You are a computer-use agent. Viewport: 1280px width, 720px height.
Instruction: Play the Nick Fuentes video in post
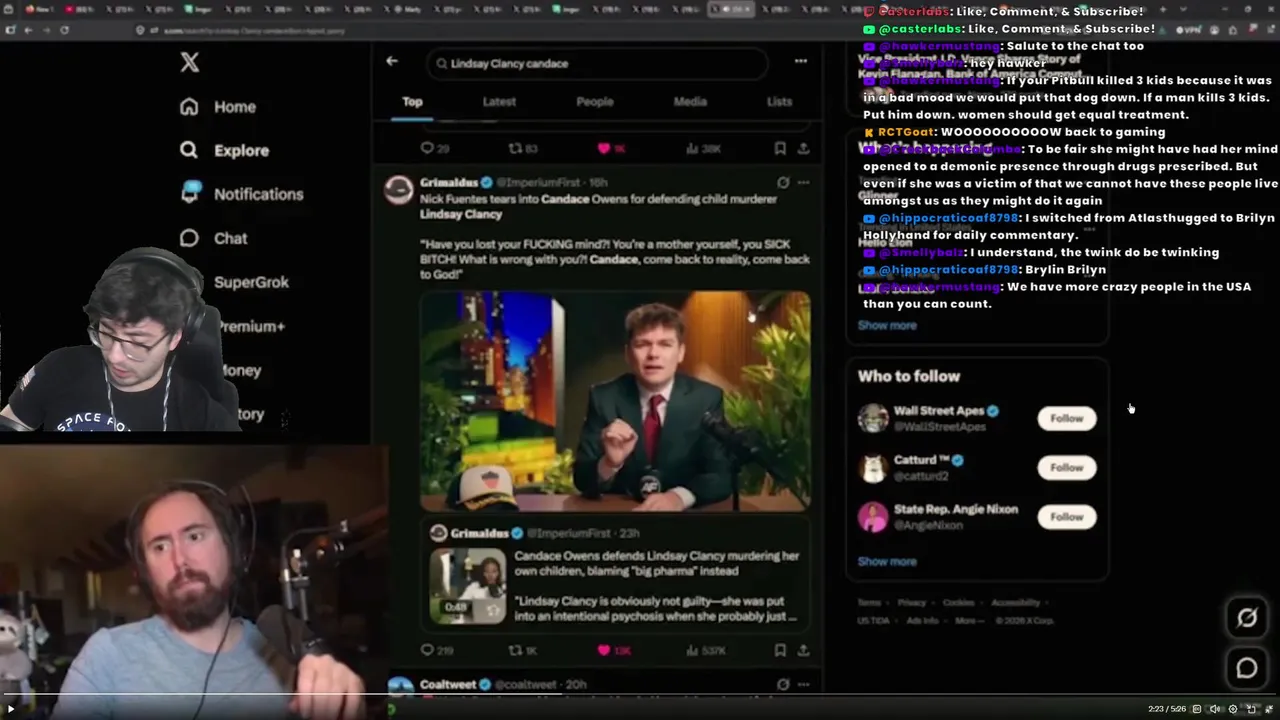coord(615,401)
